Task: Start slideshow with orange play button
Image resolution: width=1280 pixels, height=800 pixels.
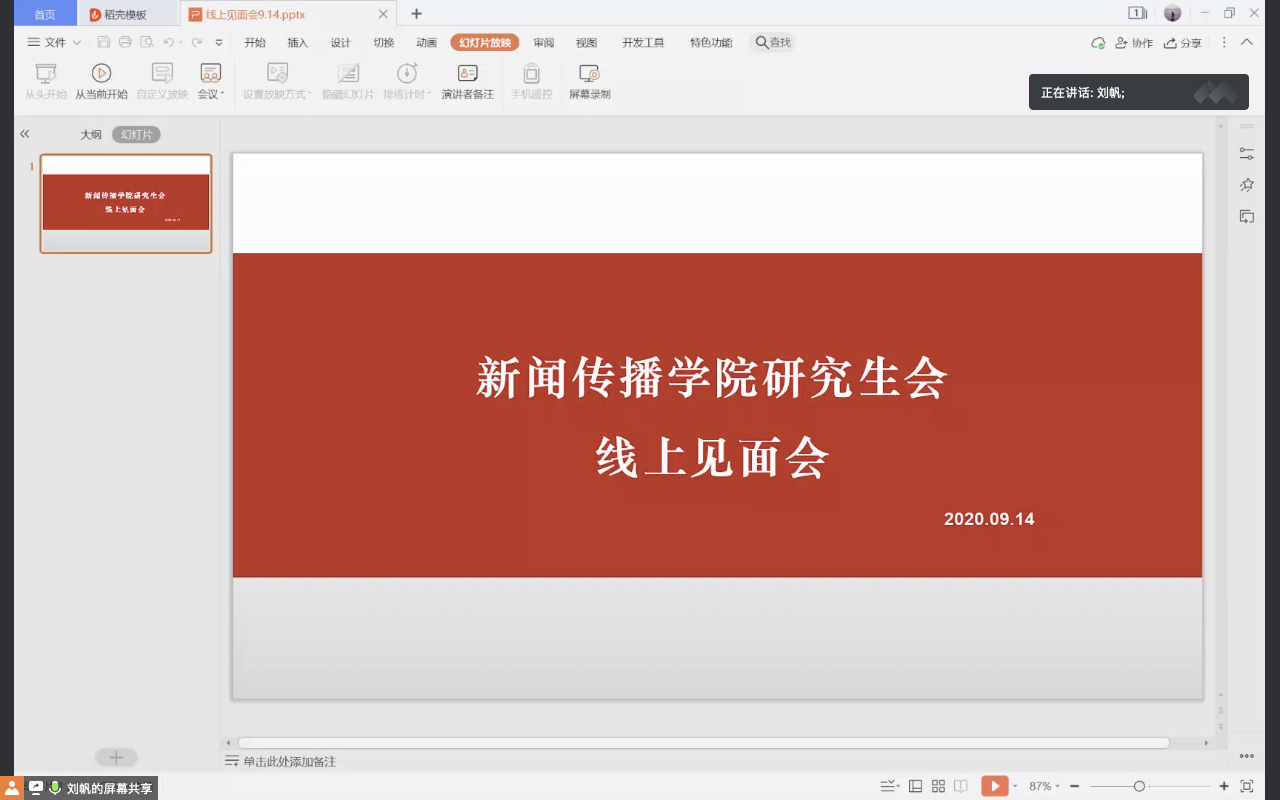Action: pyautogui.click(x=993, y=786)
